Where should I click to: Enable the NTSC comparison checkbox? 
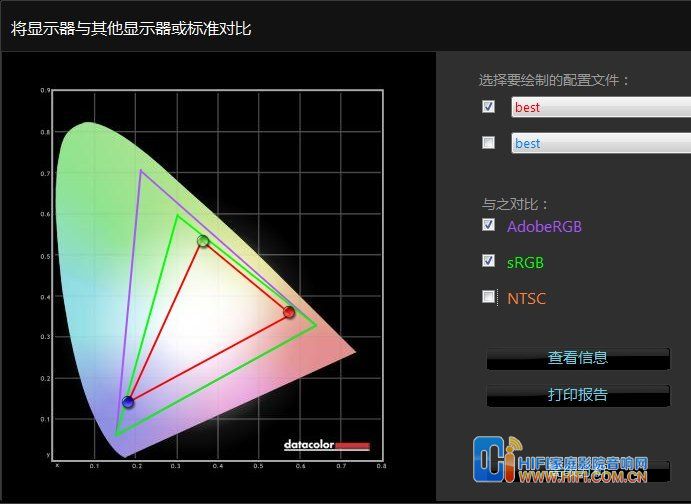488,297
